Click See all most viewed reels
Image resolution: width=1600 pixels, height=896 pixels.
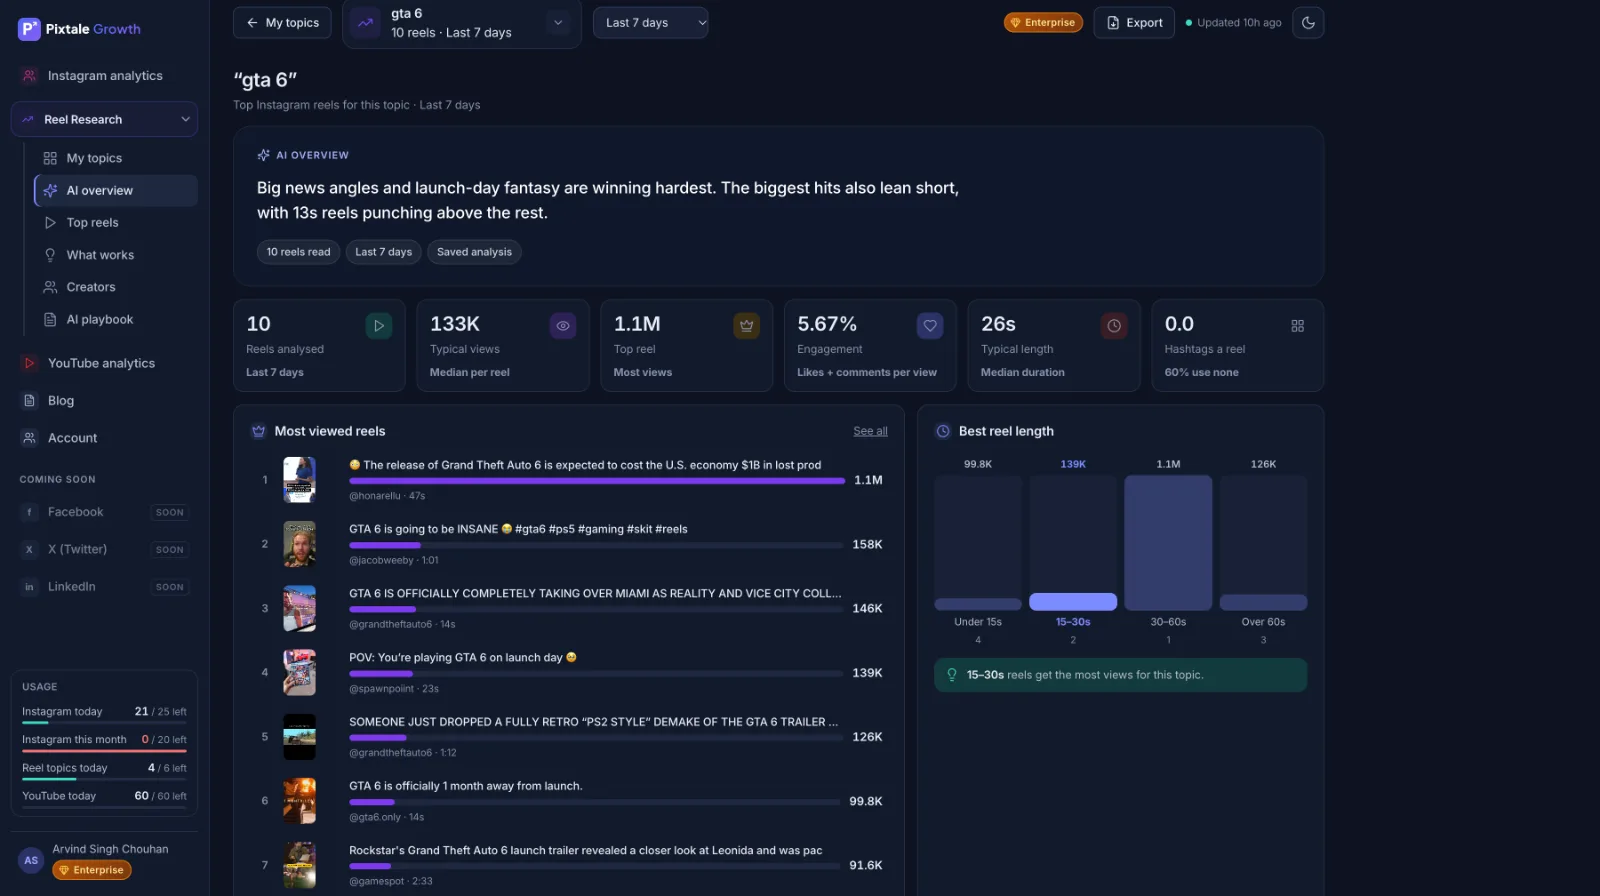click(870, 431)
